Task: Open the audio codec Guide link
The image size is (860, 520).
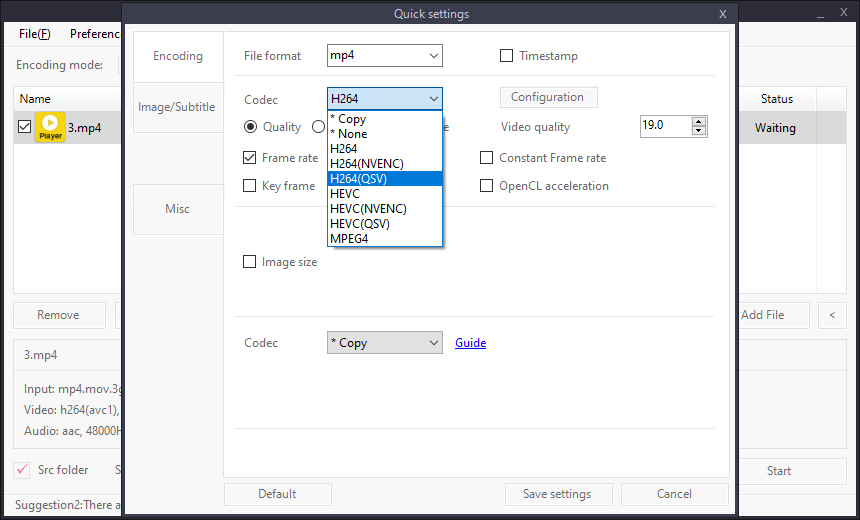Action: (x=470, y=343)
